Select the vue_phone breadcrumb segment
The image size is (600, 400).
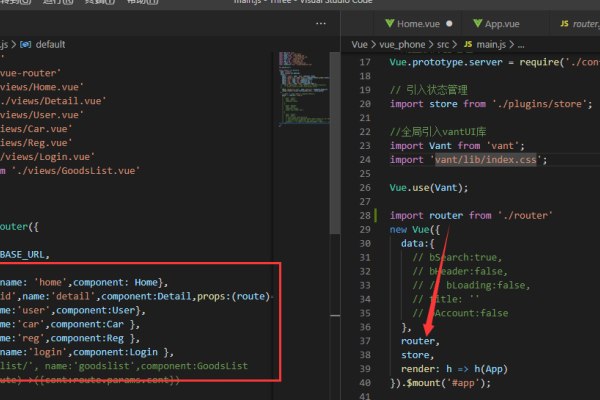click(402, 45)
